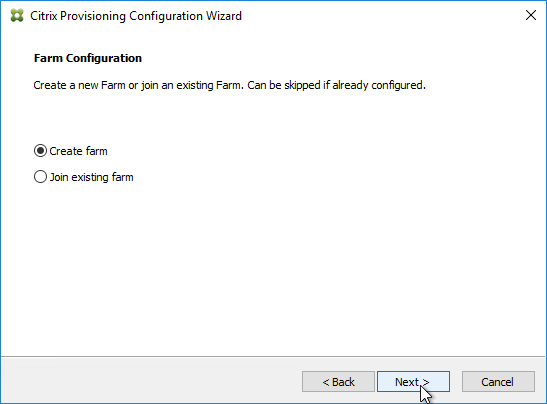Click the 'Next >' button
Viewport: 547px width, 404px height.
pyautogui.click(x=413, y=382)
